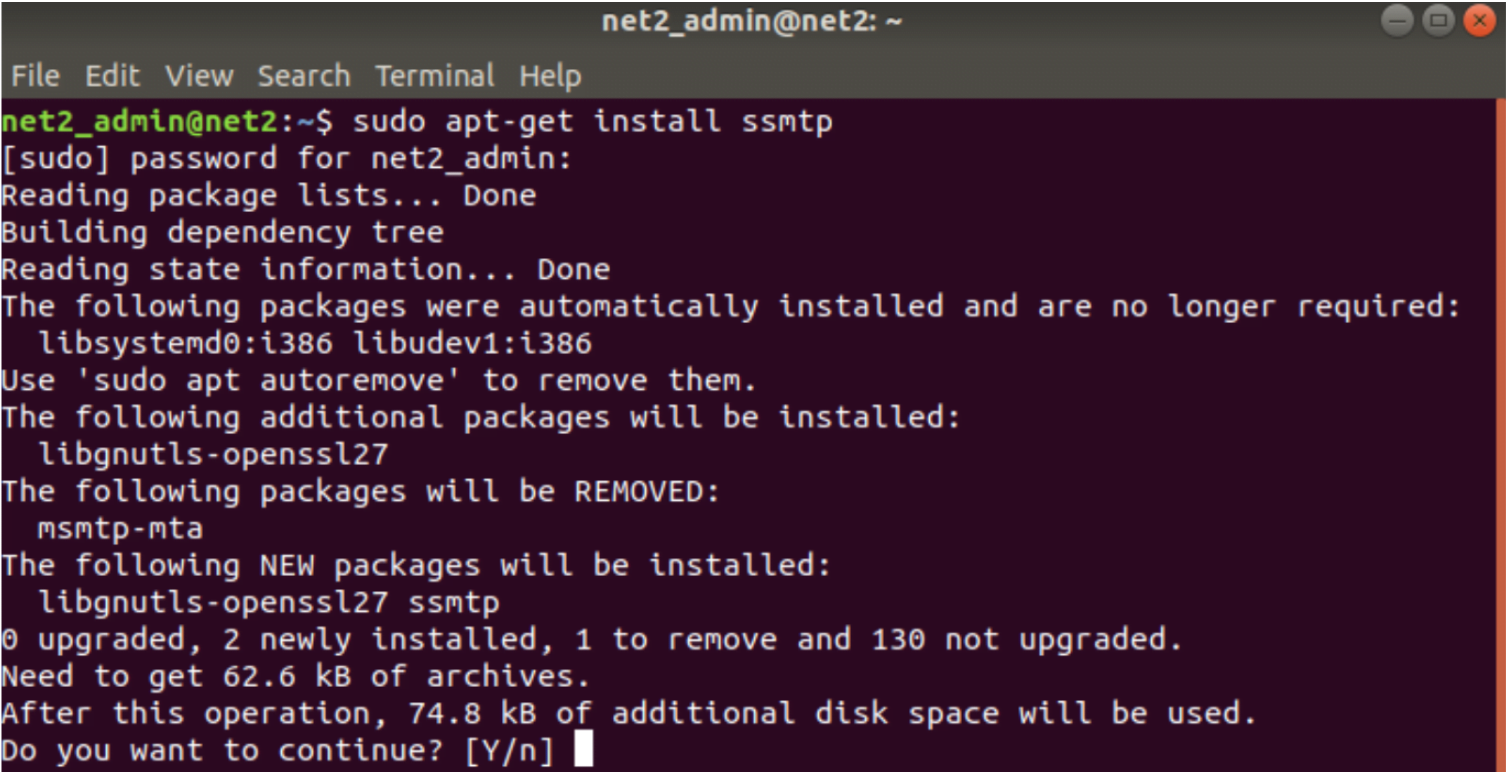Minimize the terminal window
Image resolution: width=1506 pixels, height=772 pixels.
point(1399,21)
